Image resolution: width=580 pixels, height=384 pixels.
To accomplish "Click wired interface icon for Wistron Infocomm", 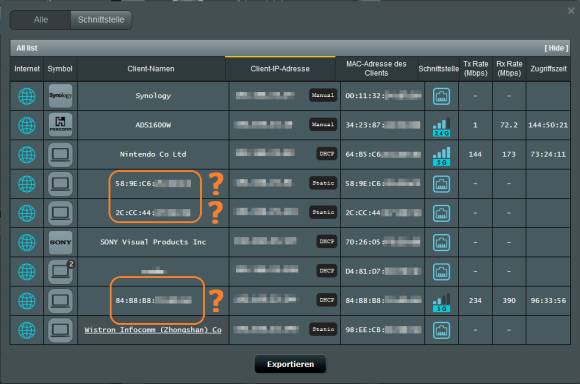I will pyautogui.click(x=441, y=330).
